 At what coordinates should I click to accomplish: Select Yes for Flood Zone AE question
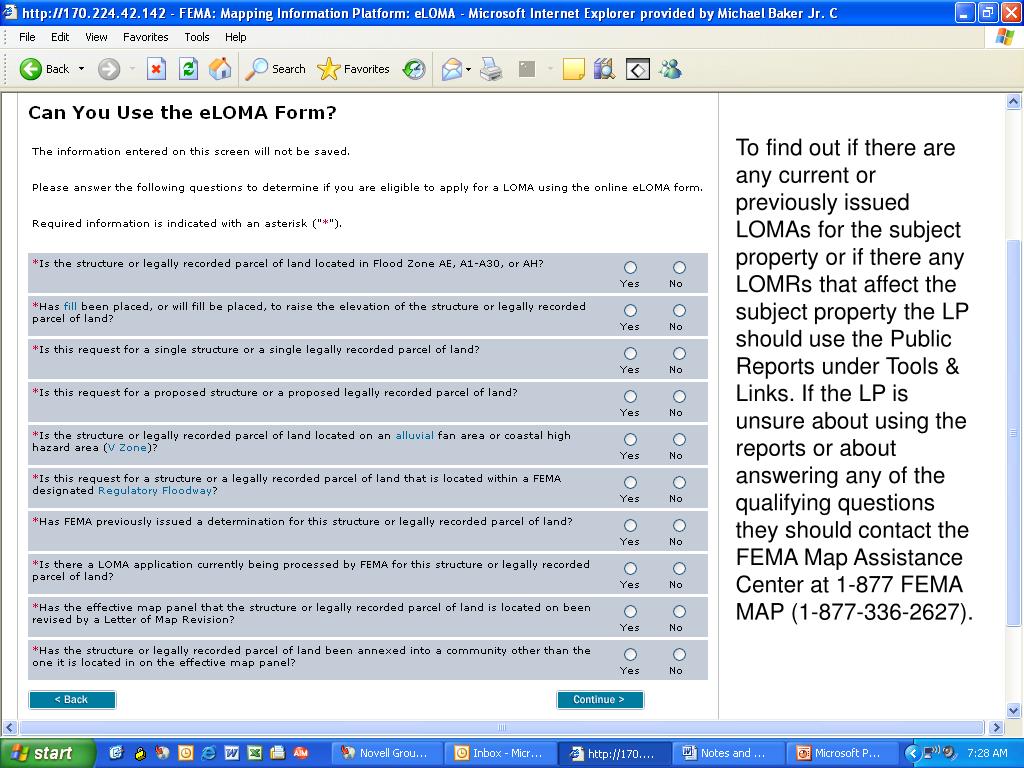pos(630,267)
